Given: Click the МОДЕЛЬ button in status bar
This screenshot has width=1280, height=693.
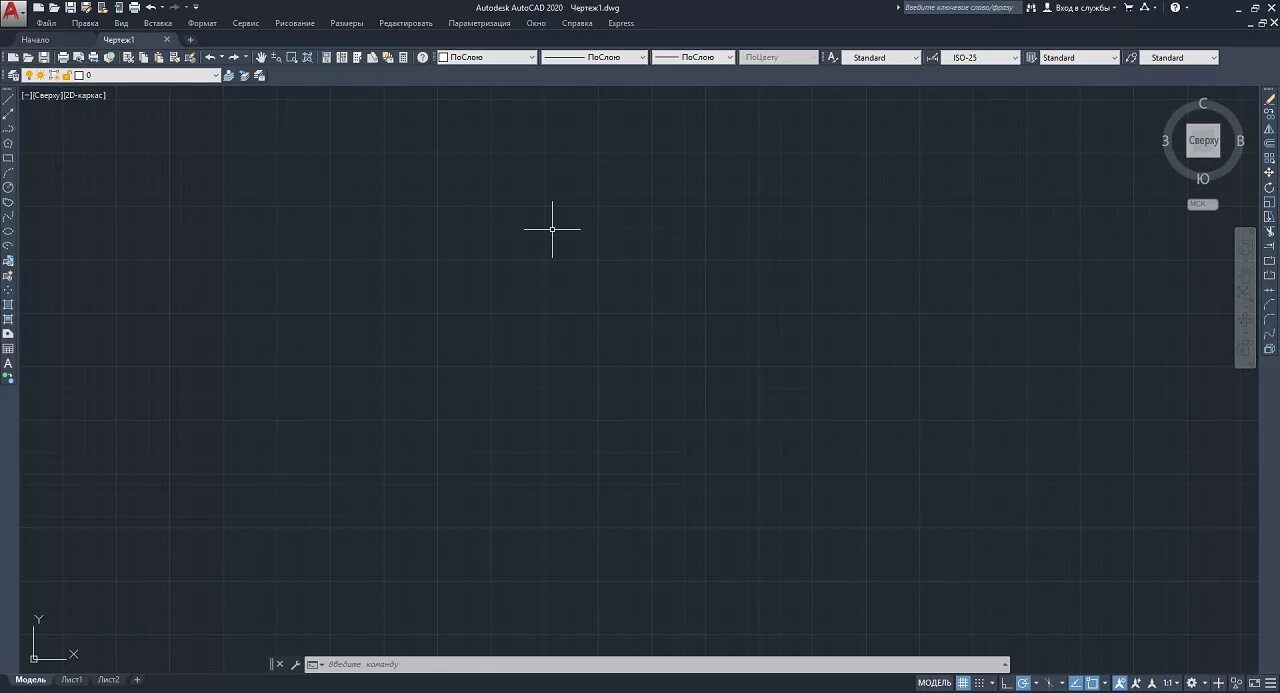Looking at the screenshot, I should 935,683.
